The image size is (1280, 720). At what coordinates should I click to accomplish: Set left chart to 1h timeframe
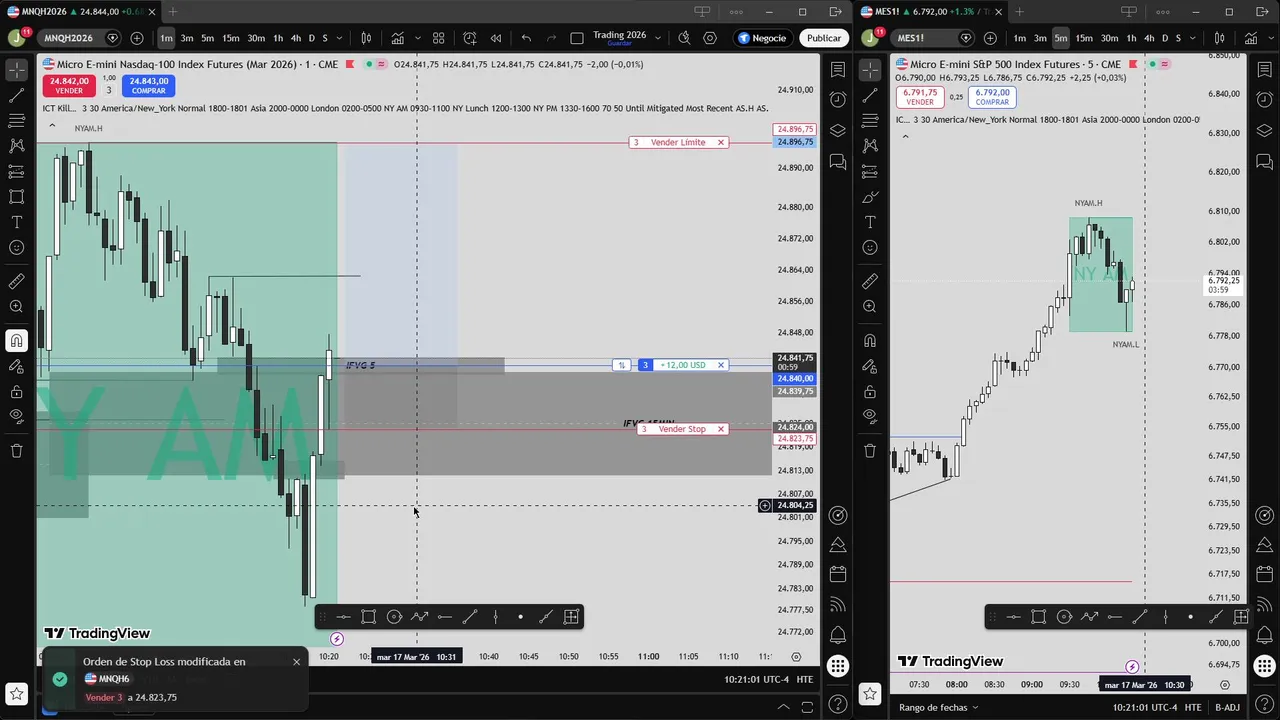click(x=278, y=38)
